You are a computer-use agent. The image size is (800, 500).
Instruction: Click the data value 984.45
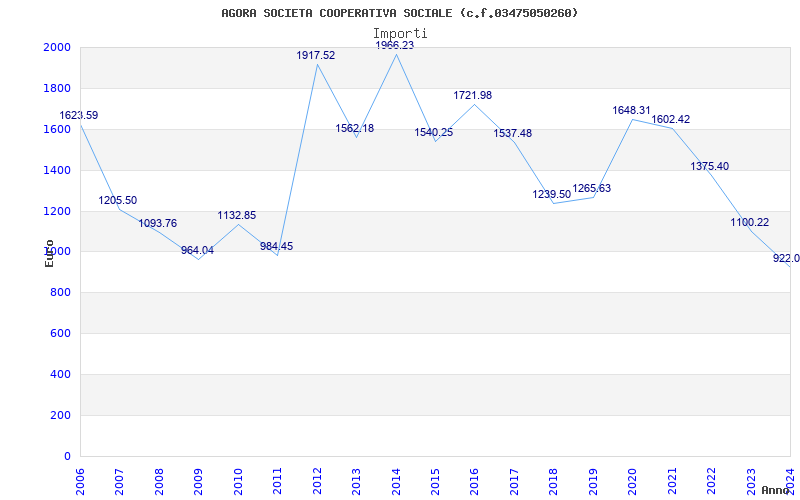click(277, 246)
